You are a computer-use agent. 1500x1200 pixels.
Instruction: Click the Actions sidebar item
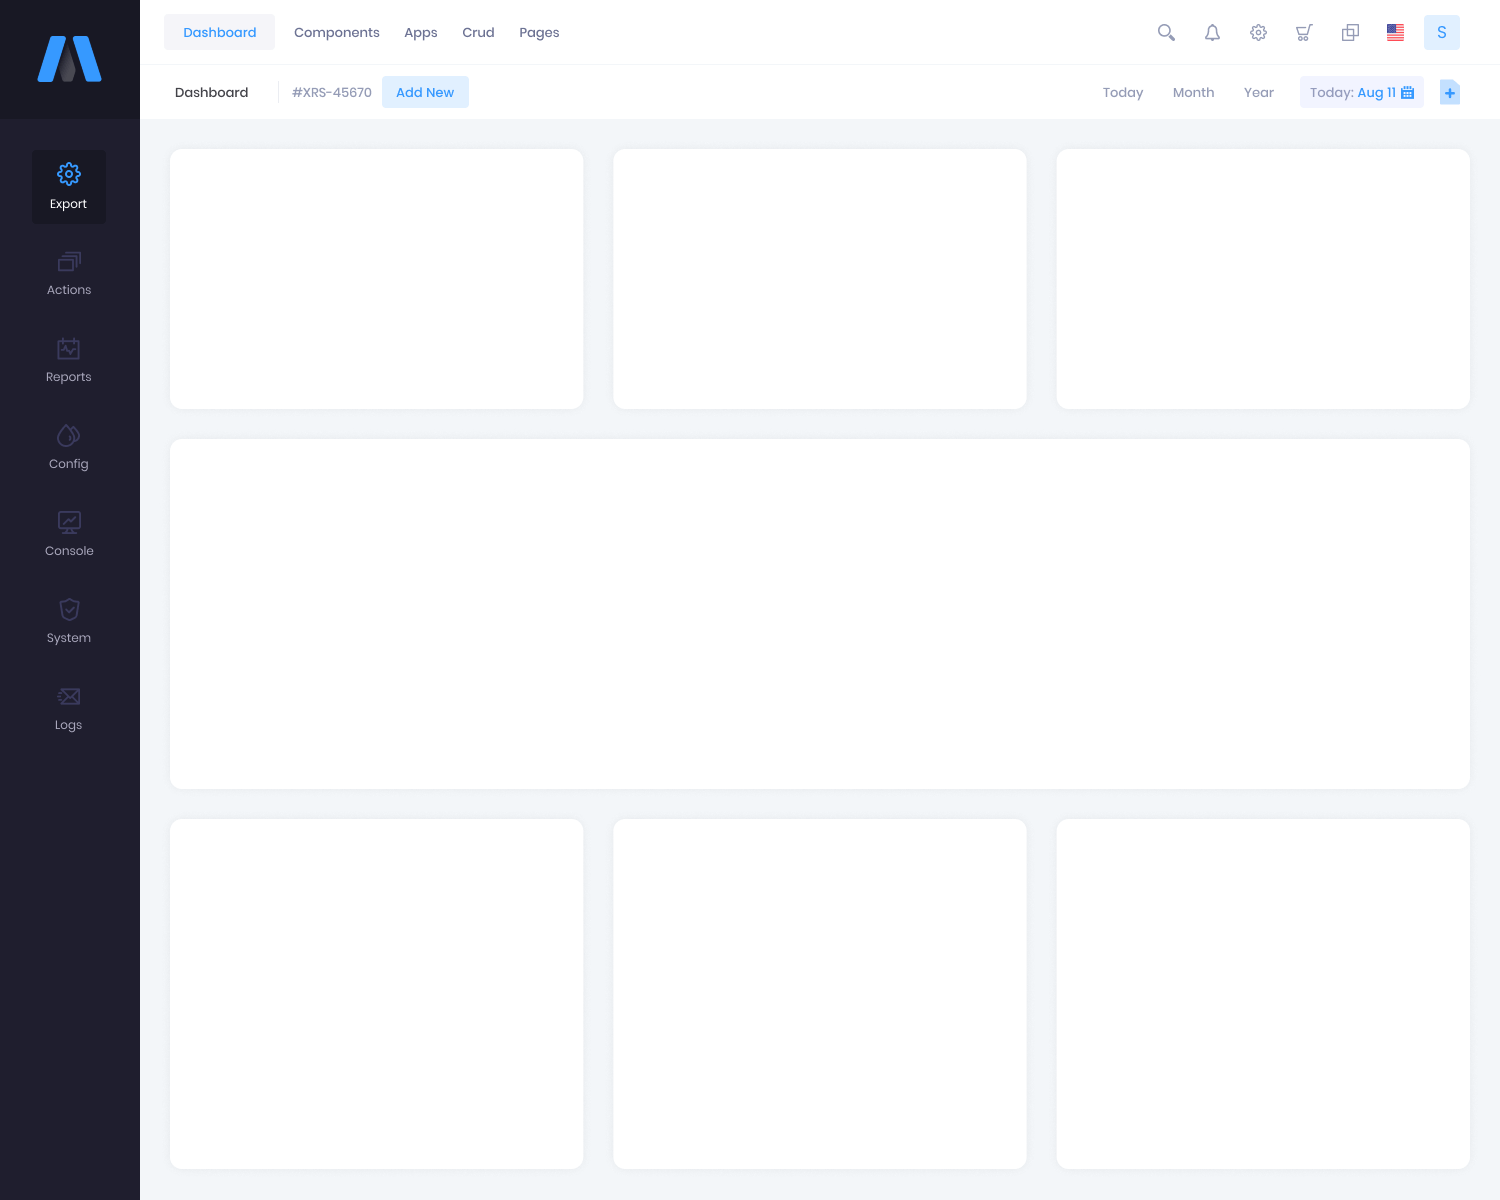69,274
